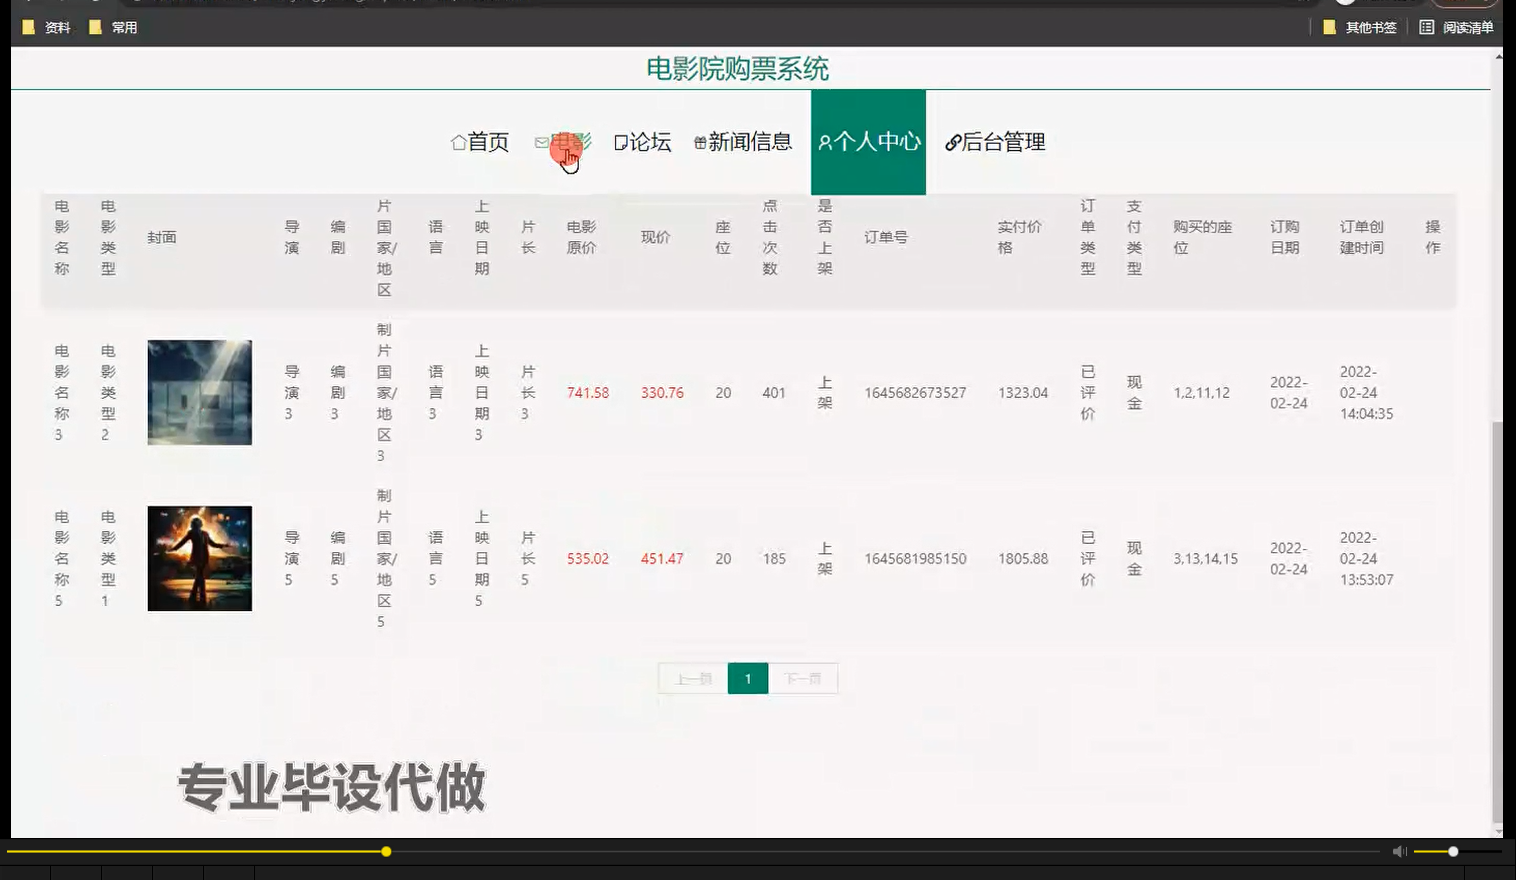
Task: Click the icon beside 新闻信息
Action: click(699, 141)
